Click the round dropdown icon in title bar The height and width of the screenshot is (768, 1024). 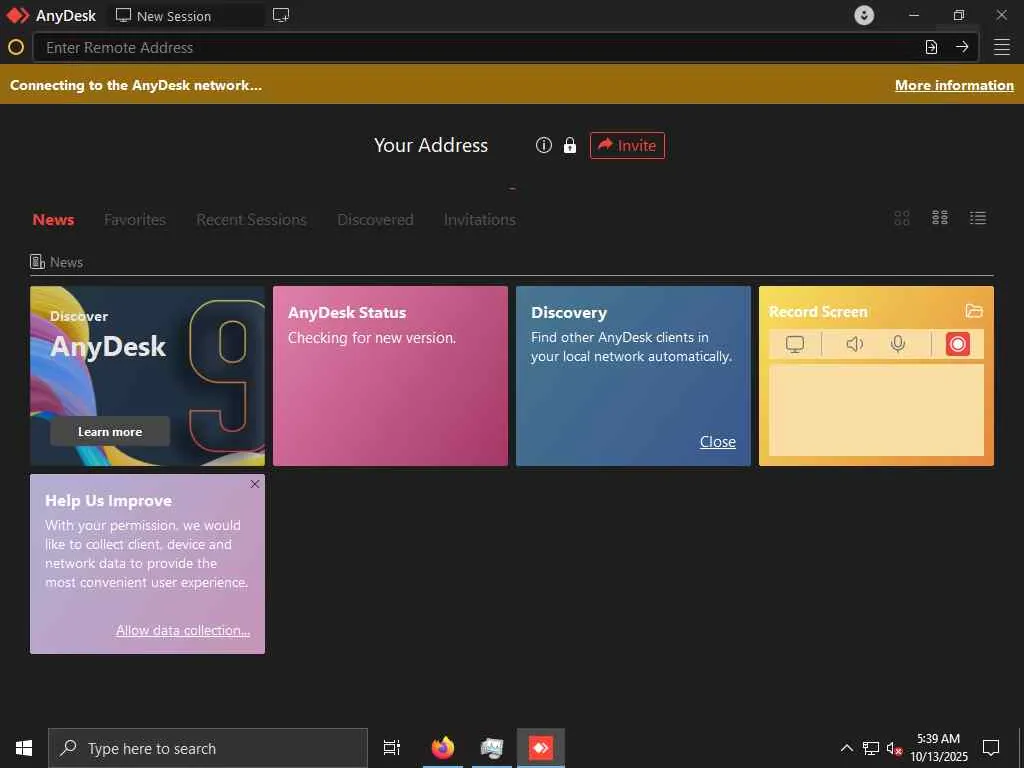pyautogui.click(x=864, y=15)
